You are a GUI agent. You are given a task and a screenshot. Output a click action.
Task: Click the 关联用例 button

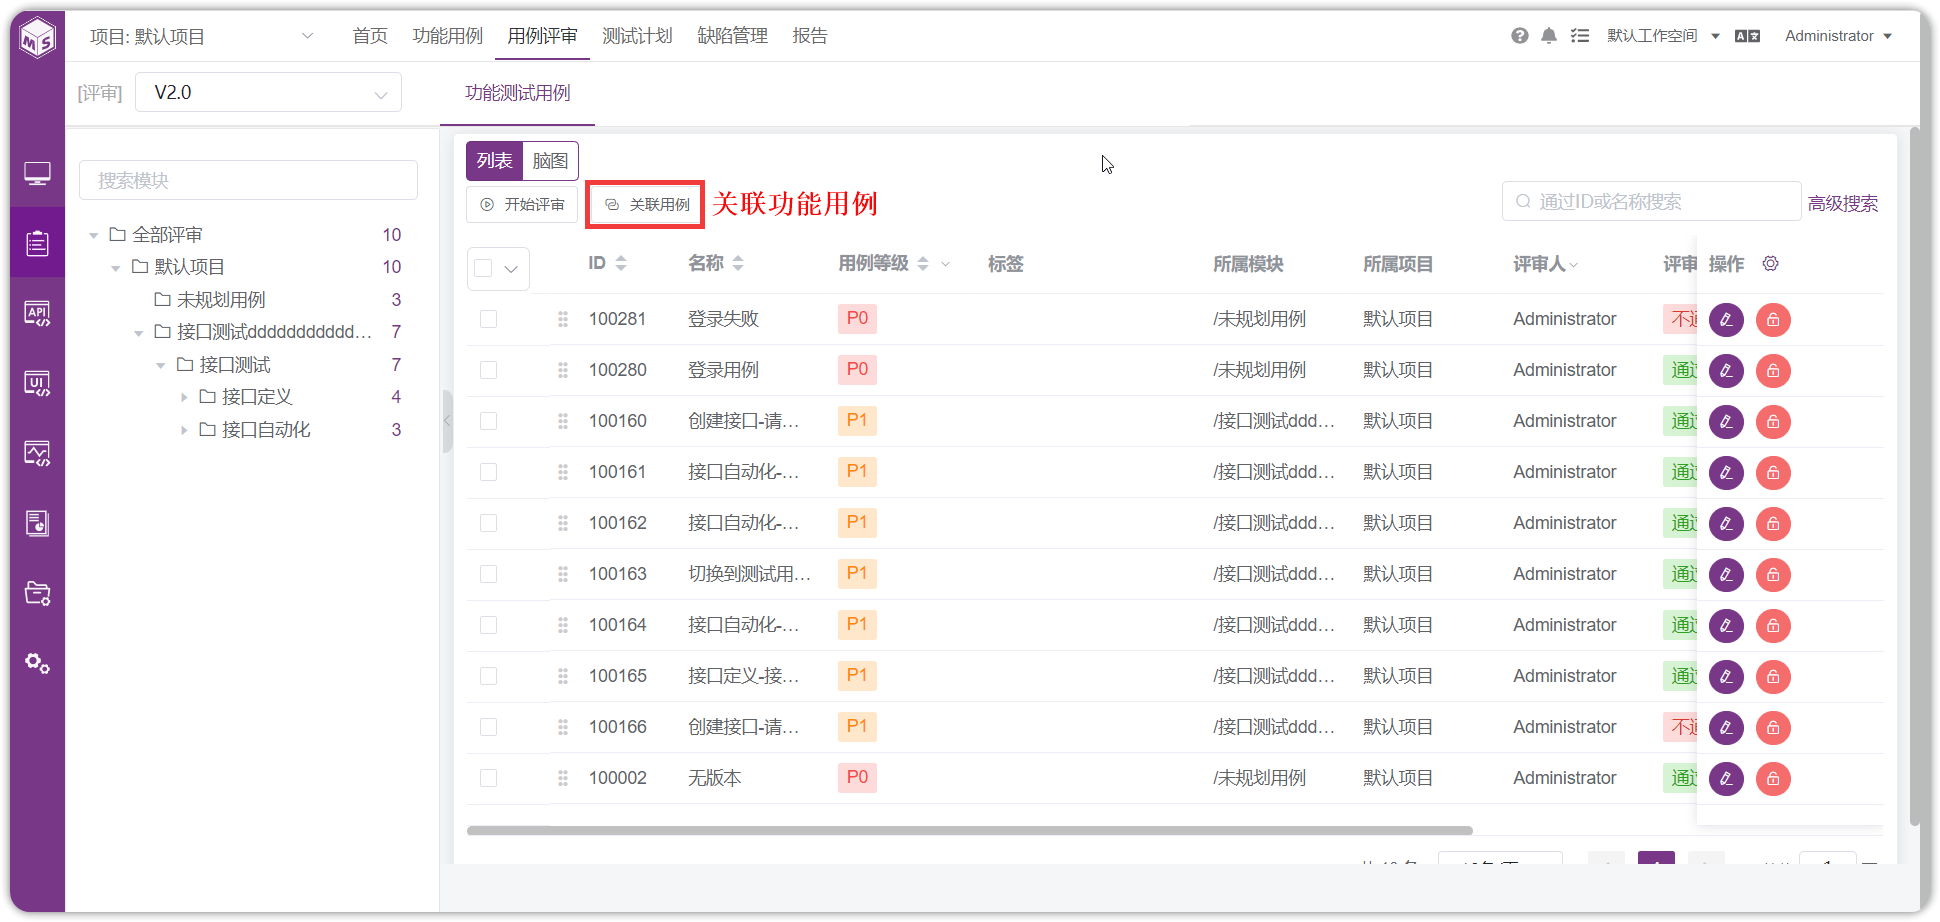[x=646, y=204]
